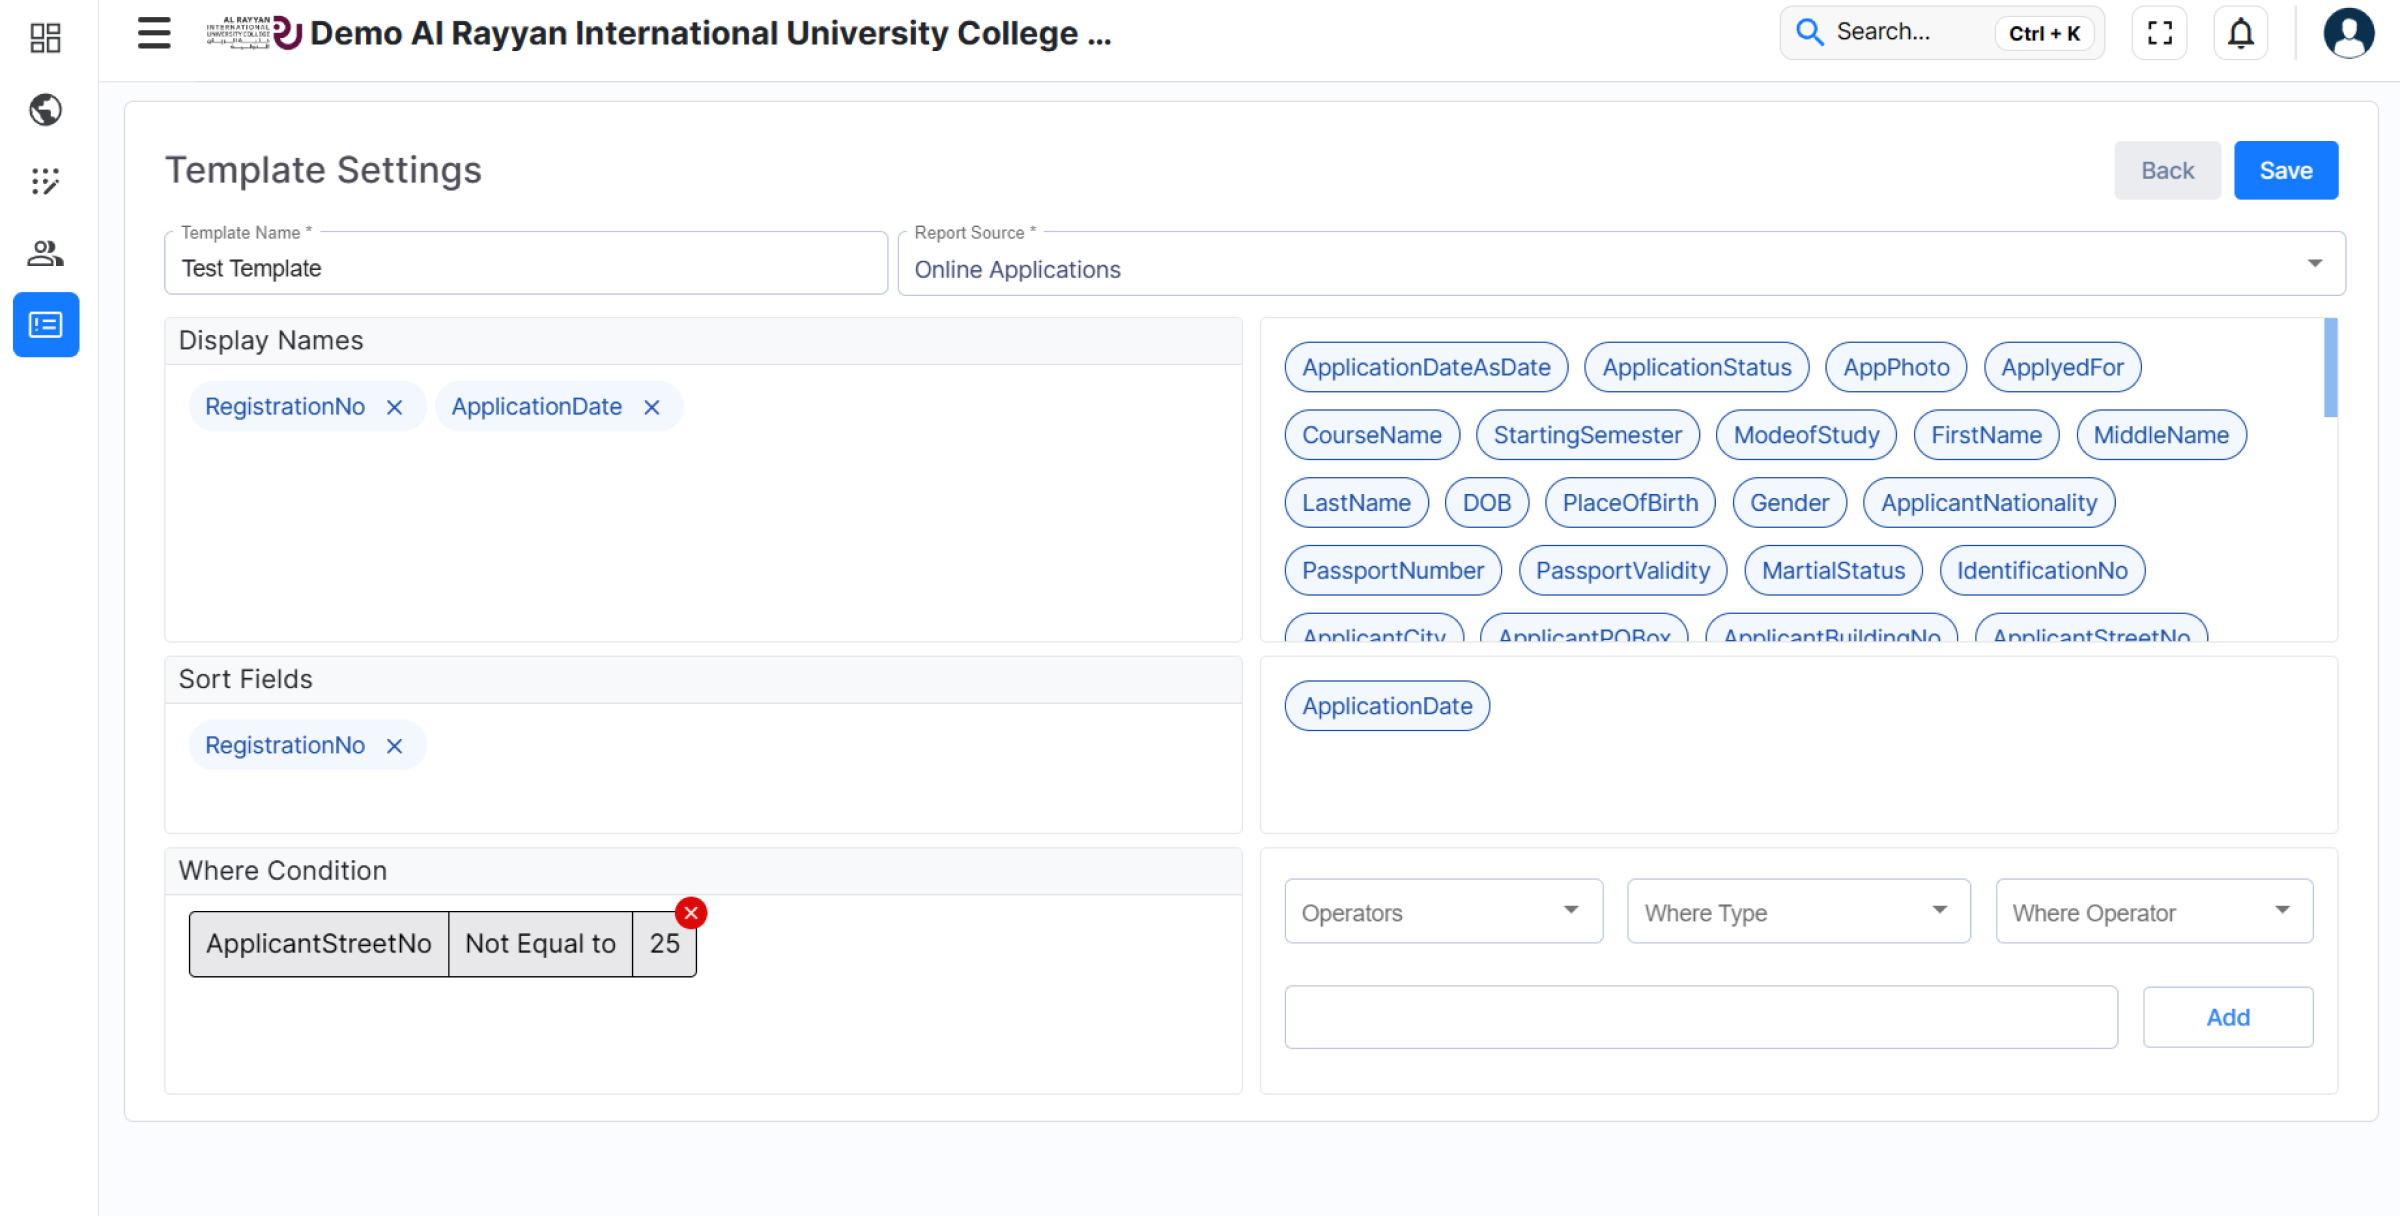Viewport: 2400px width, 1216px height.
Task: Select the report templates sidebar icon
Action: point(45,325)
